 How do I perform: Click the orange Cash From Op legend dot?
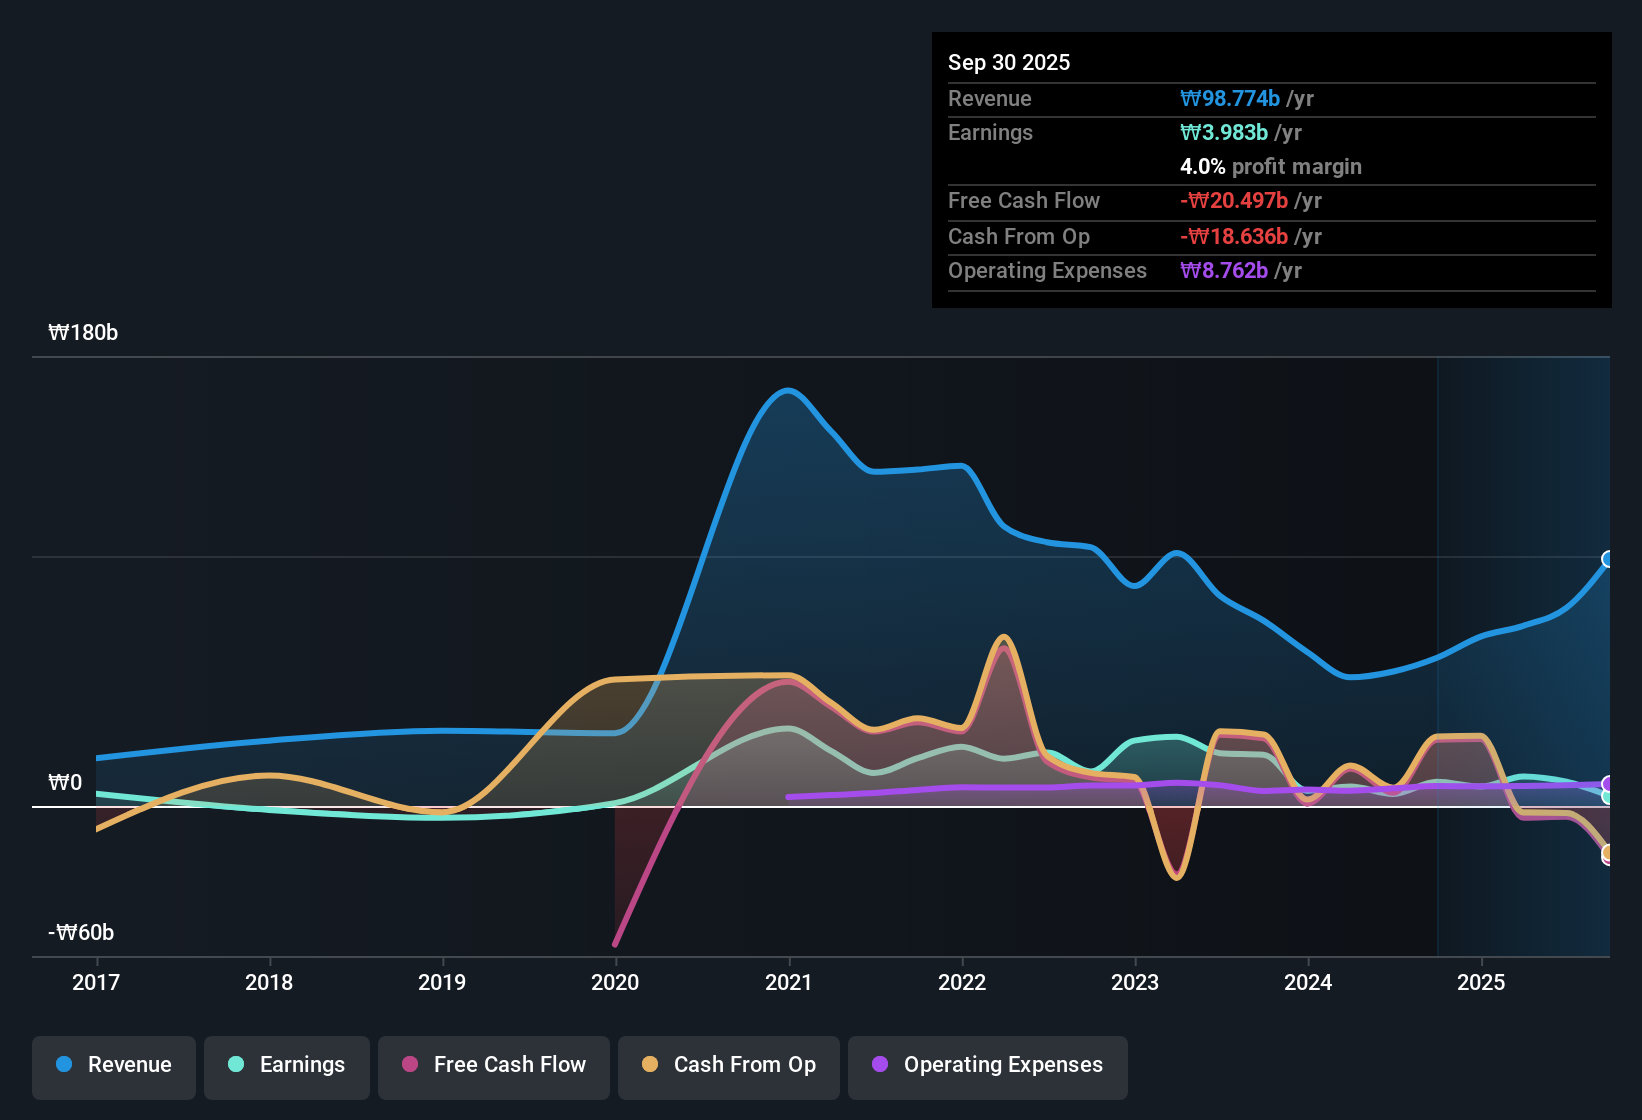[650, 1065]
